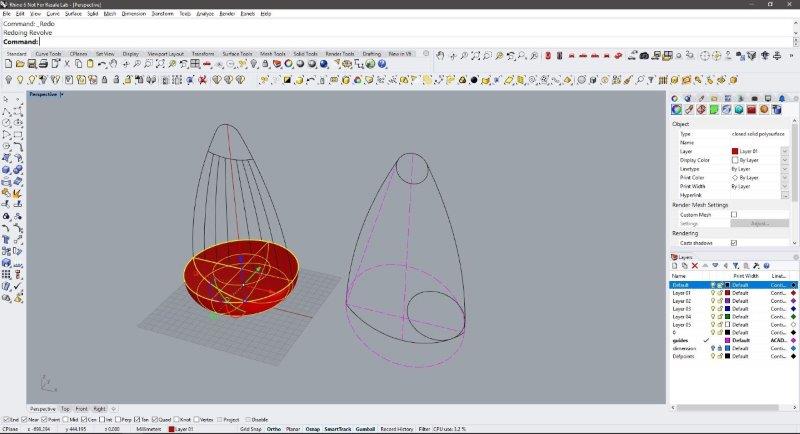
Task: Click the Hyperlink browse ellipsis button
Action: click(x=785, y=195)
